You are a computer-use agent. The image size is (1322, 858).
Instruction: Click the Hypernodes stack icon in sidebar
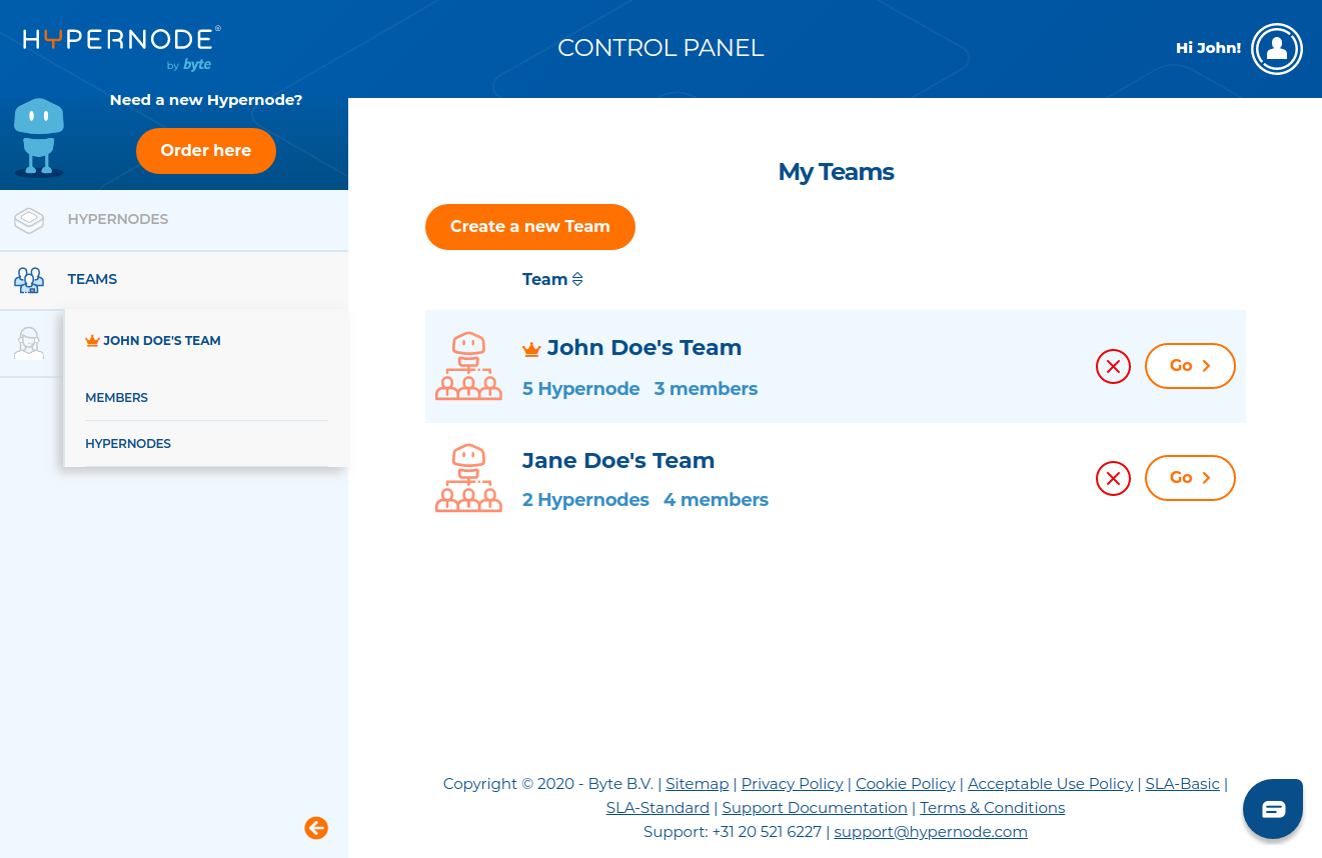coord(30,220)
